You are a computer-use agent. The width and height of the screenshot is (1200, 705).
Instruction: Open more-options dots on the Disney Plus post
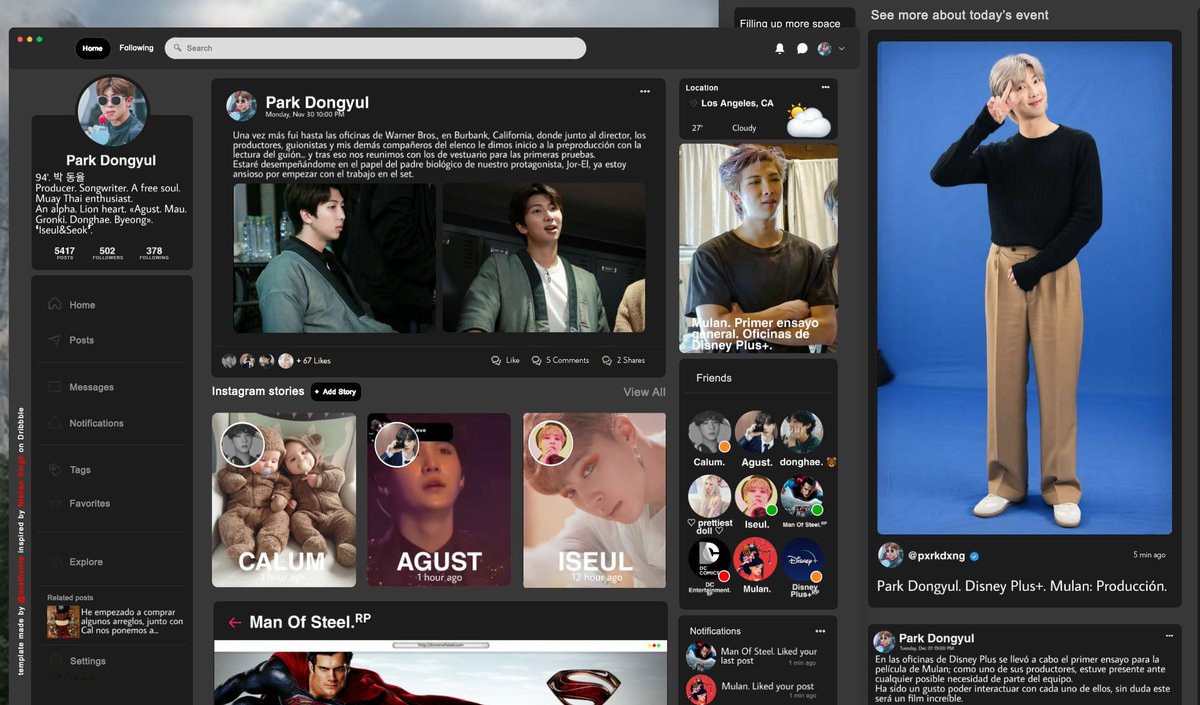coord(1169,636)
